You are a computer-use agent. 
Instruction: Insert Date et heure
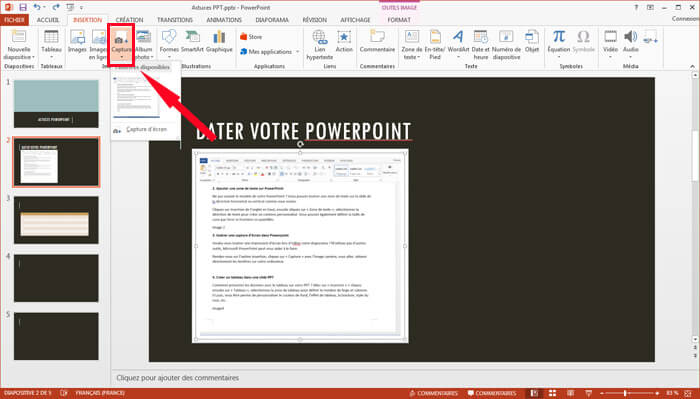pyautogui.click(x=480, y=44)
